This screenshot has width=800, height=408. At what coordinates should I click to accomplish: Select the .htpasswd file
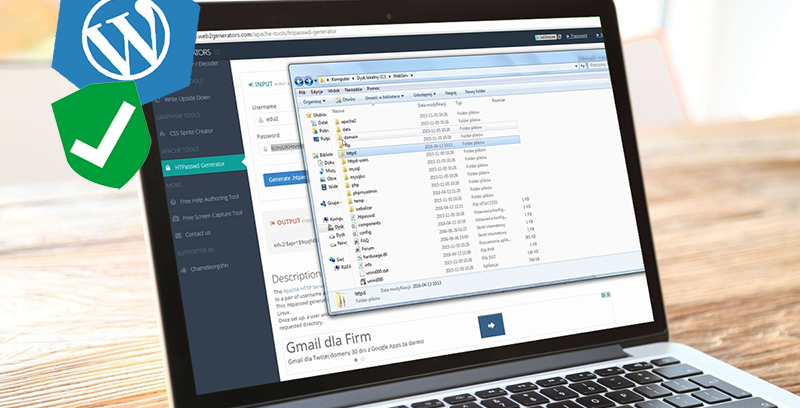(x=362, y=216)
